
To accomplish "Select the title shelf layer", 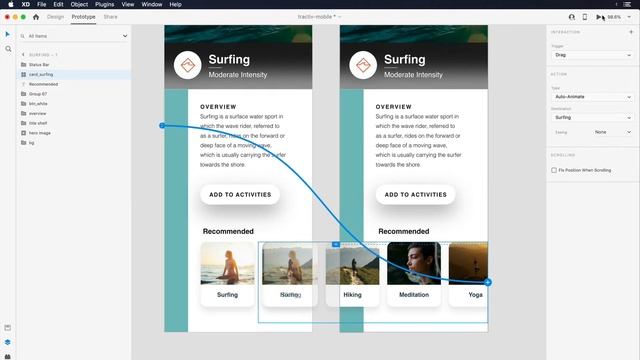I will point(73,123).
